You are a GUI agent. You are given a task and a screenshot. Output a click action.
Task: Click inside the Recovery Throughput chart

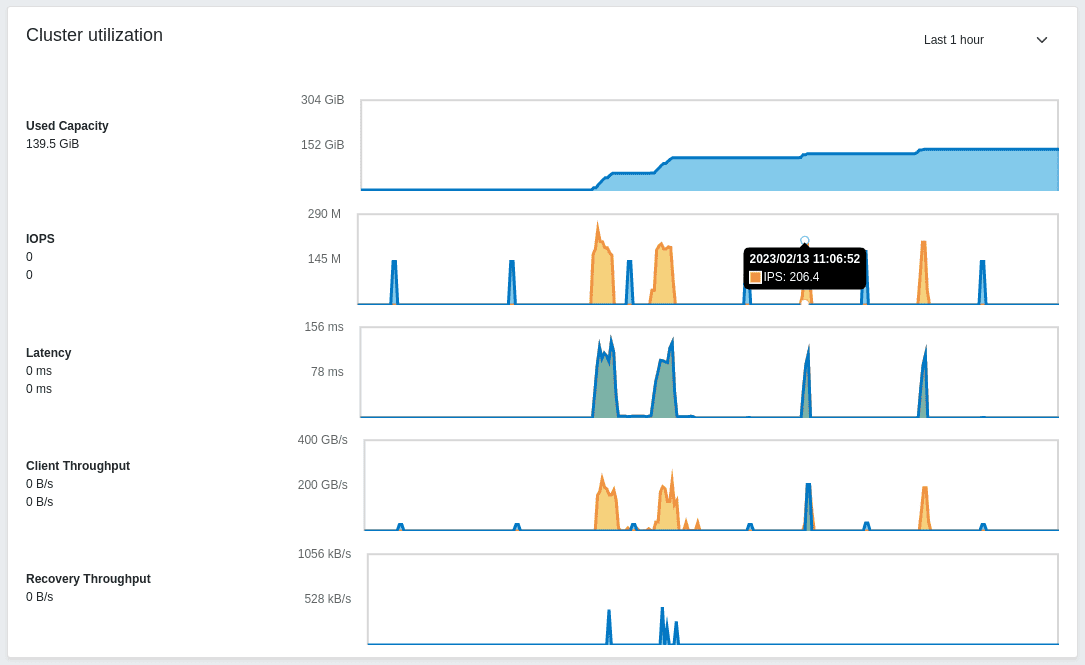[x=712, y=599]
